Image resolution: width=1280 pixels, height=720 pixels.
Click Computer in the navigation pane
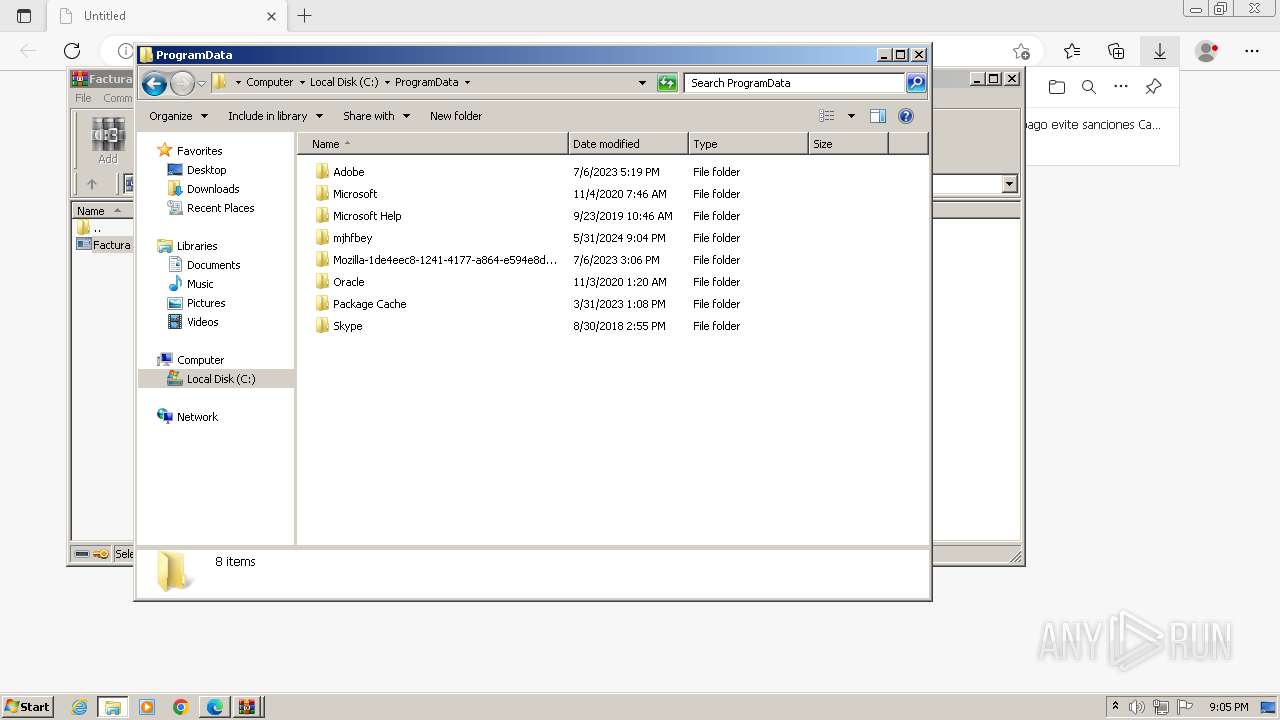click(200, 360)
